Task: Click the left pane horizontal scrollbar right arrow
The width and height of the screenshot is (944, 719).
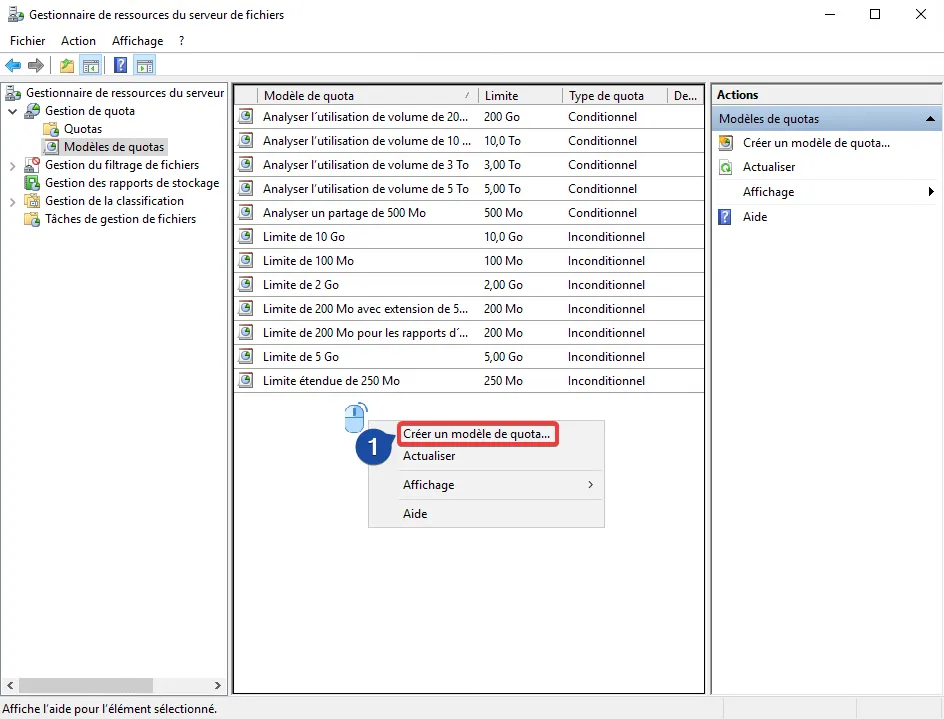Action: pyautogui.click(x=219, y=686)
